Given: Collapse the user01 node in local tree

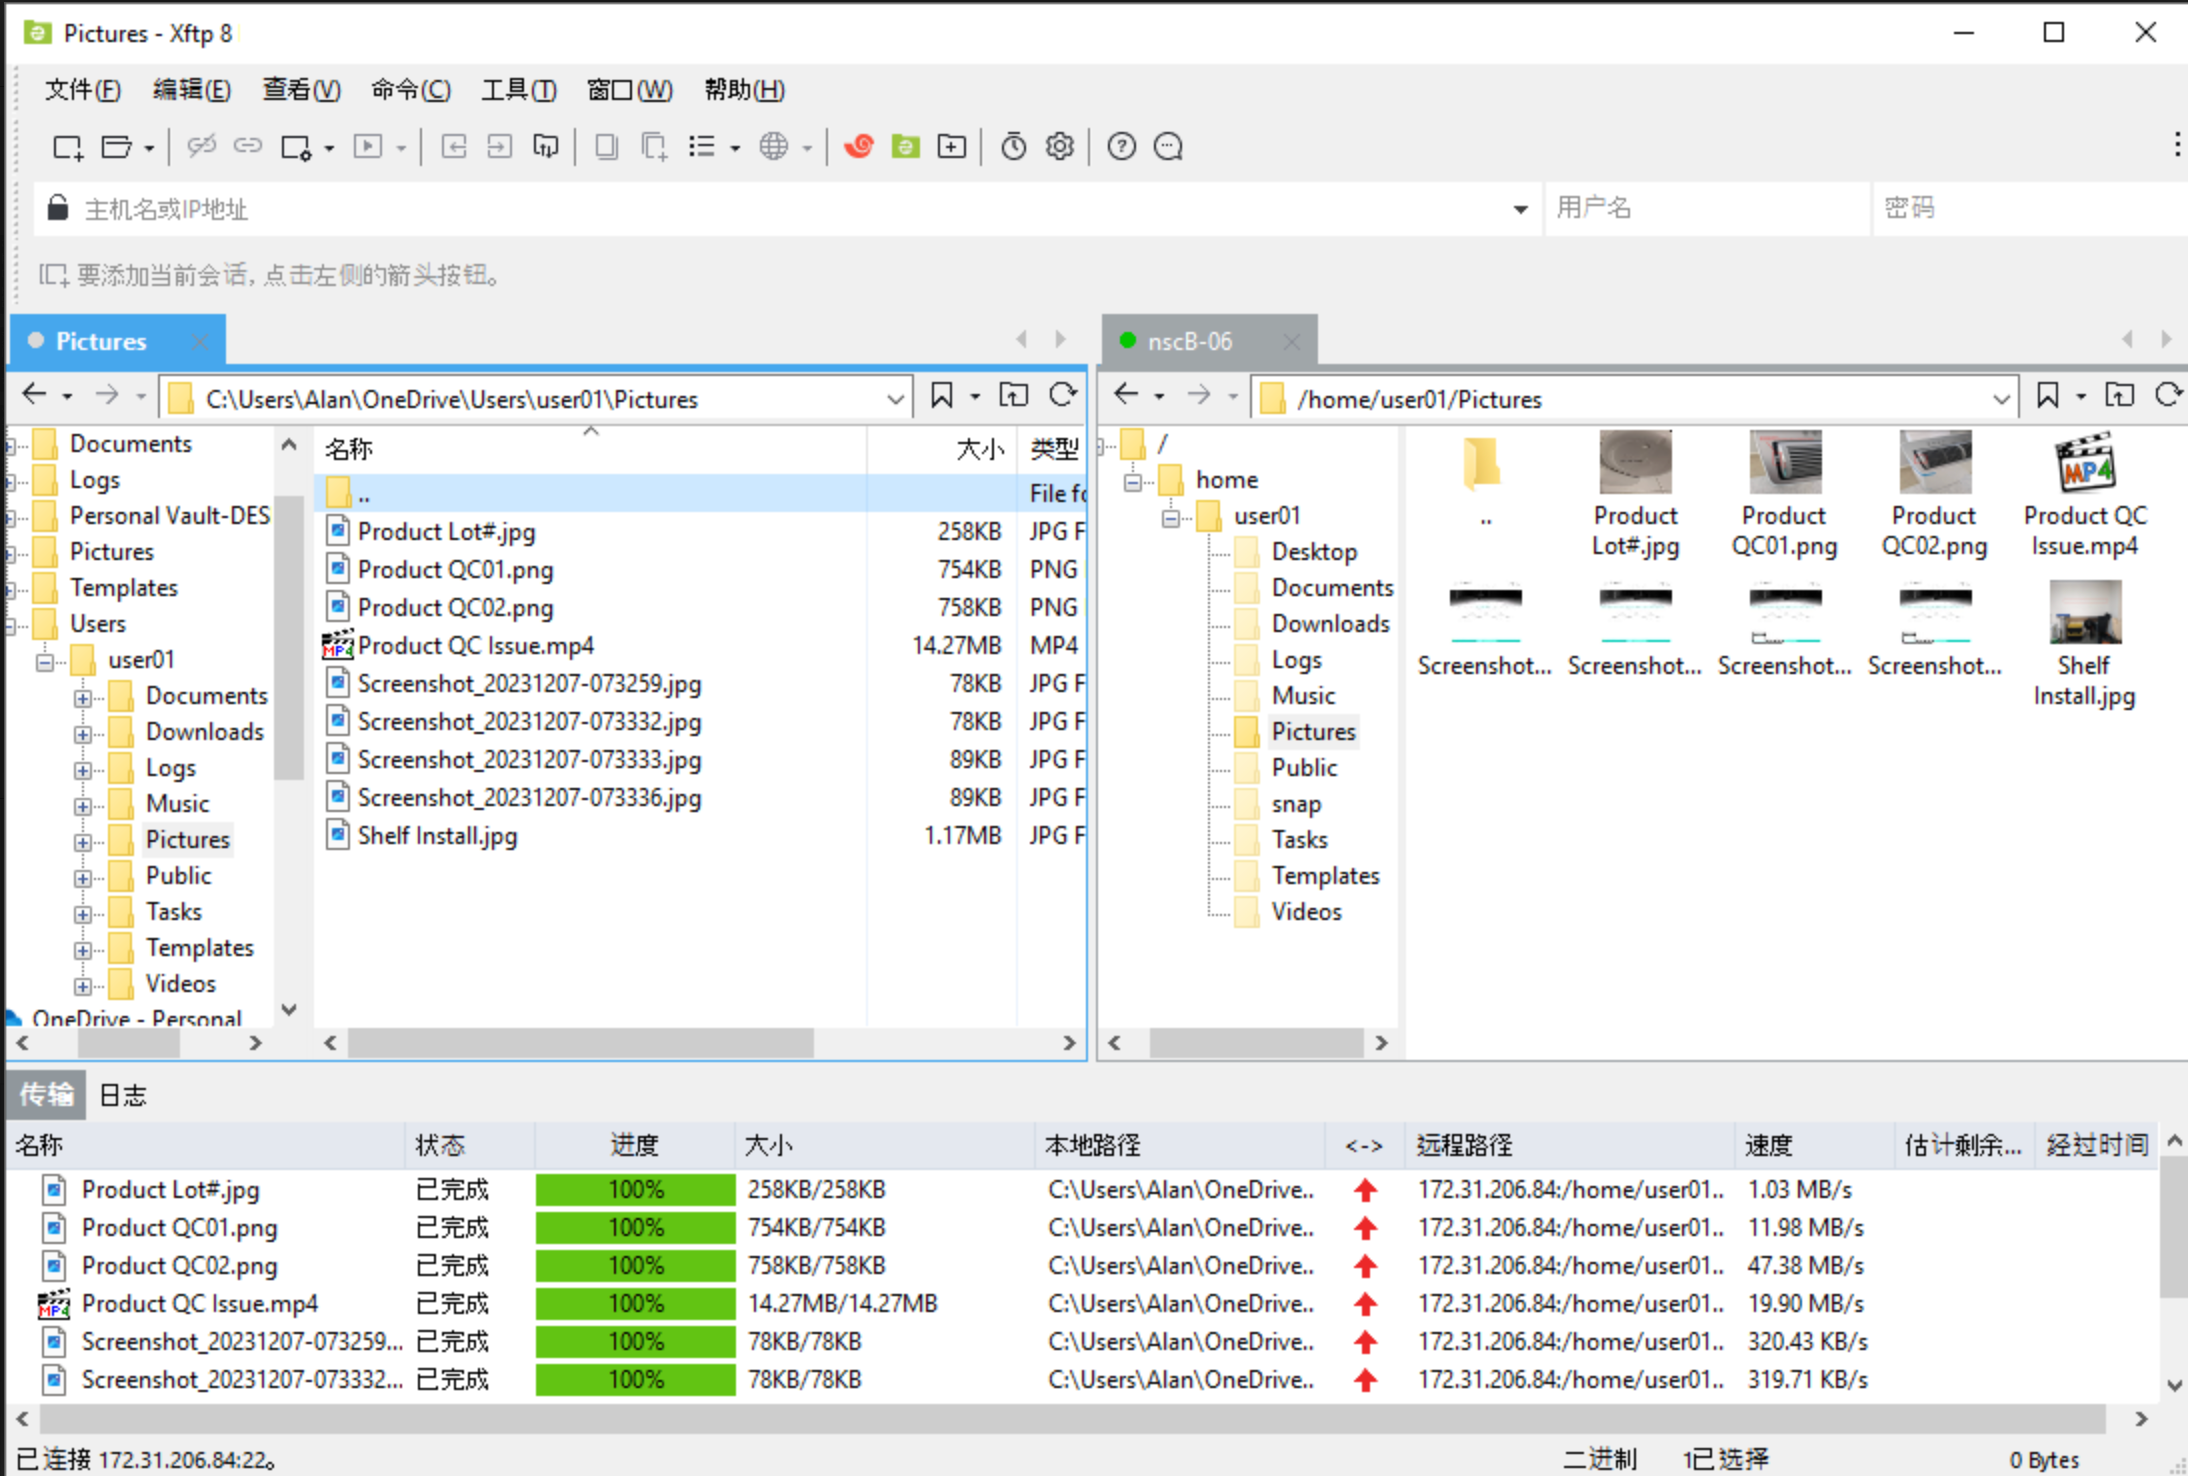Looking at the screenshot, I should point(45,662).
